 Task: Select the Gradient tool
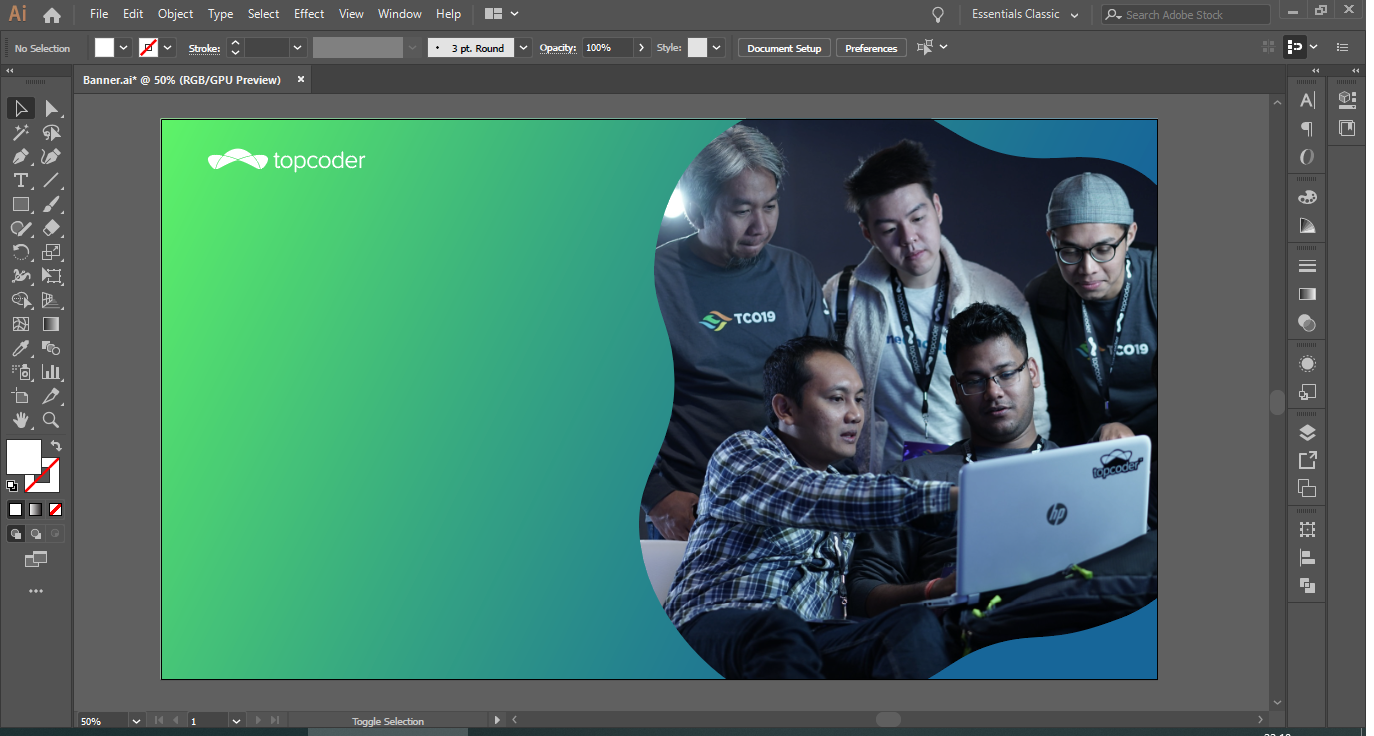(52, 324)
